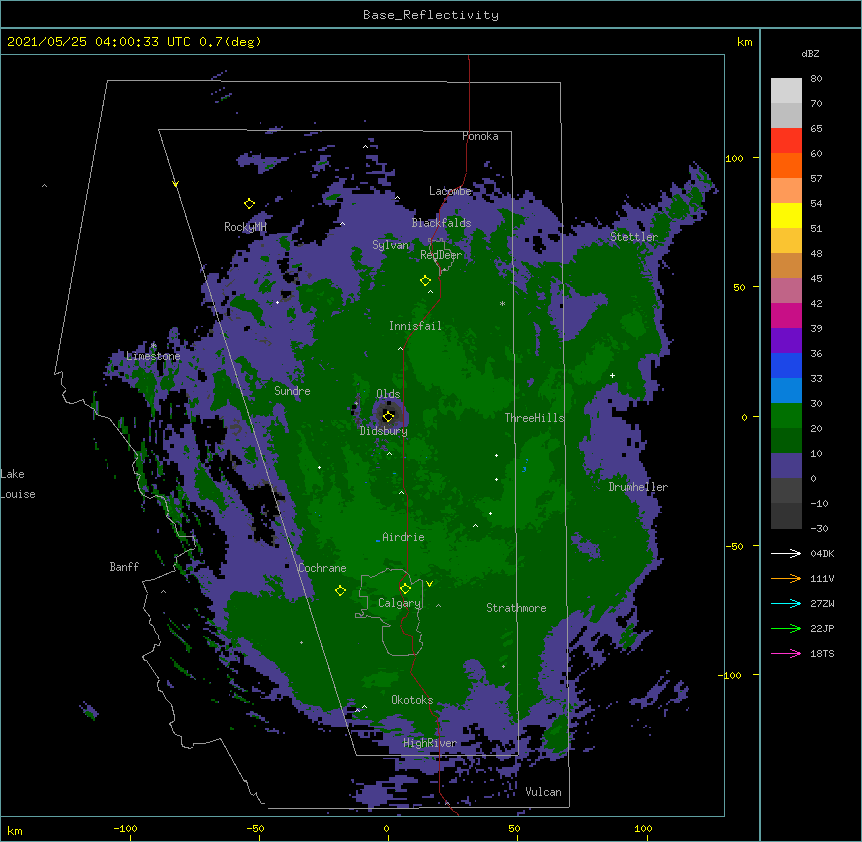This screenshot has width=862, height=842.
Task: Select the radar site marker between Olds and Didsbury
Action: click(388, 416)
